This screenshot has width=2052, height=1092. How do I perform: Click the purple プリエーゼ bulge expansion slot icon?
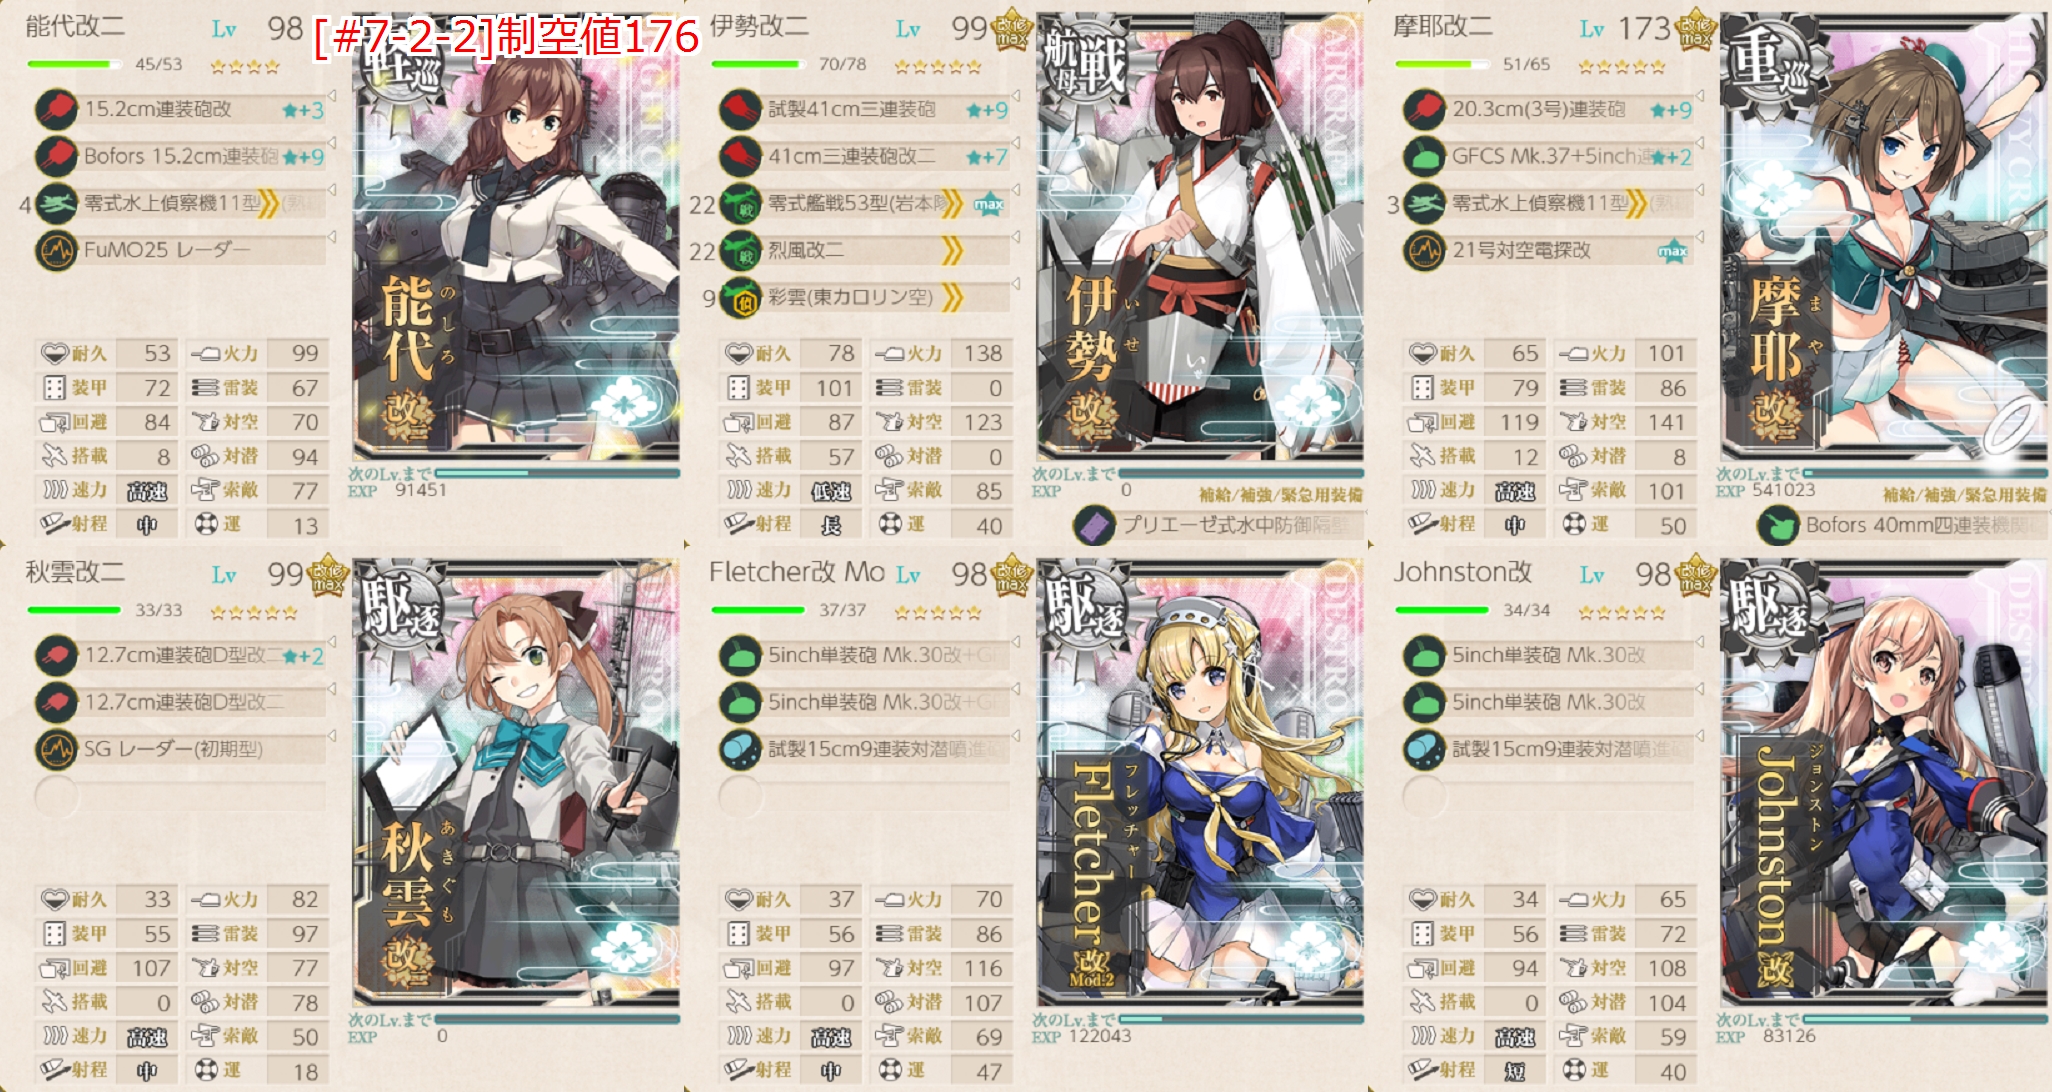(1095, 525)
